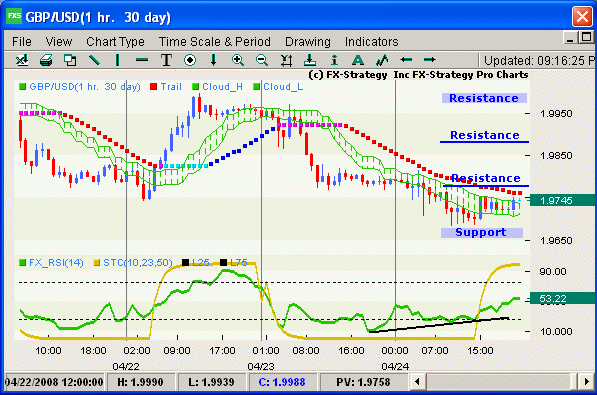Open the File menu
Viewport: 597px width, 395px height.
[x=22, y=42]
